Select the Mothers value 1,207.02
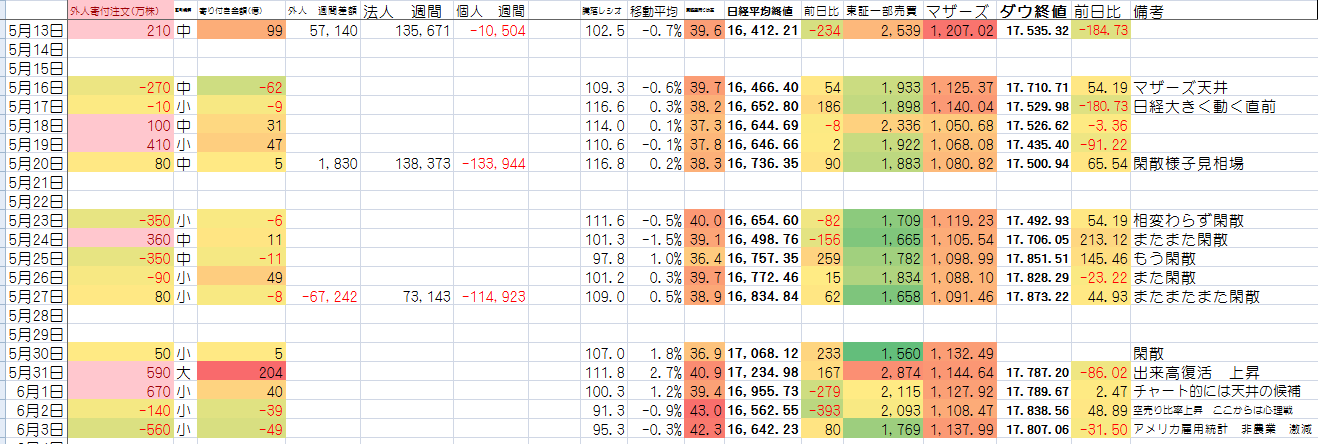1318x444 pixels. click(x=960, y=31)
